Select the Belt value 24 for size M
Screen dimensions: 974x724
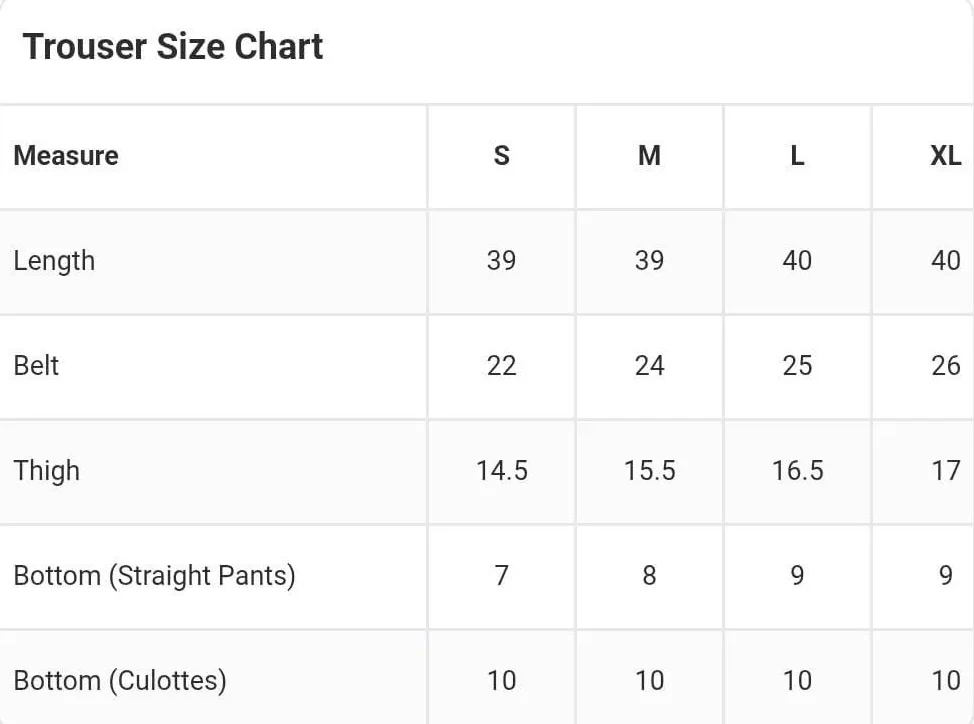coord(649,366)
